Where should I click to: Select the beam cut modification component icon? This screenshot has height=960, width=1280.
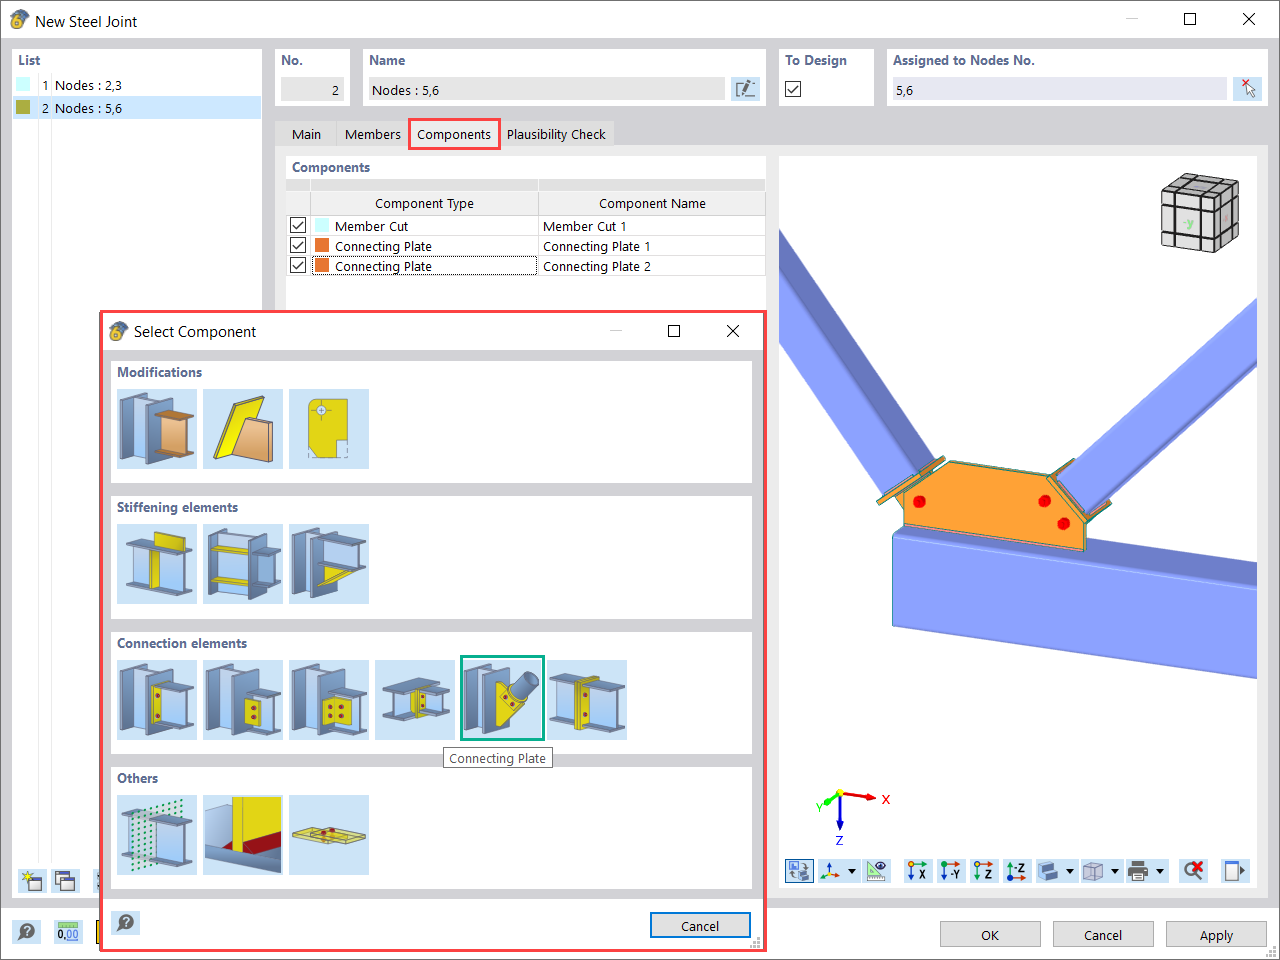click(x=157, y=429)
